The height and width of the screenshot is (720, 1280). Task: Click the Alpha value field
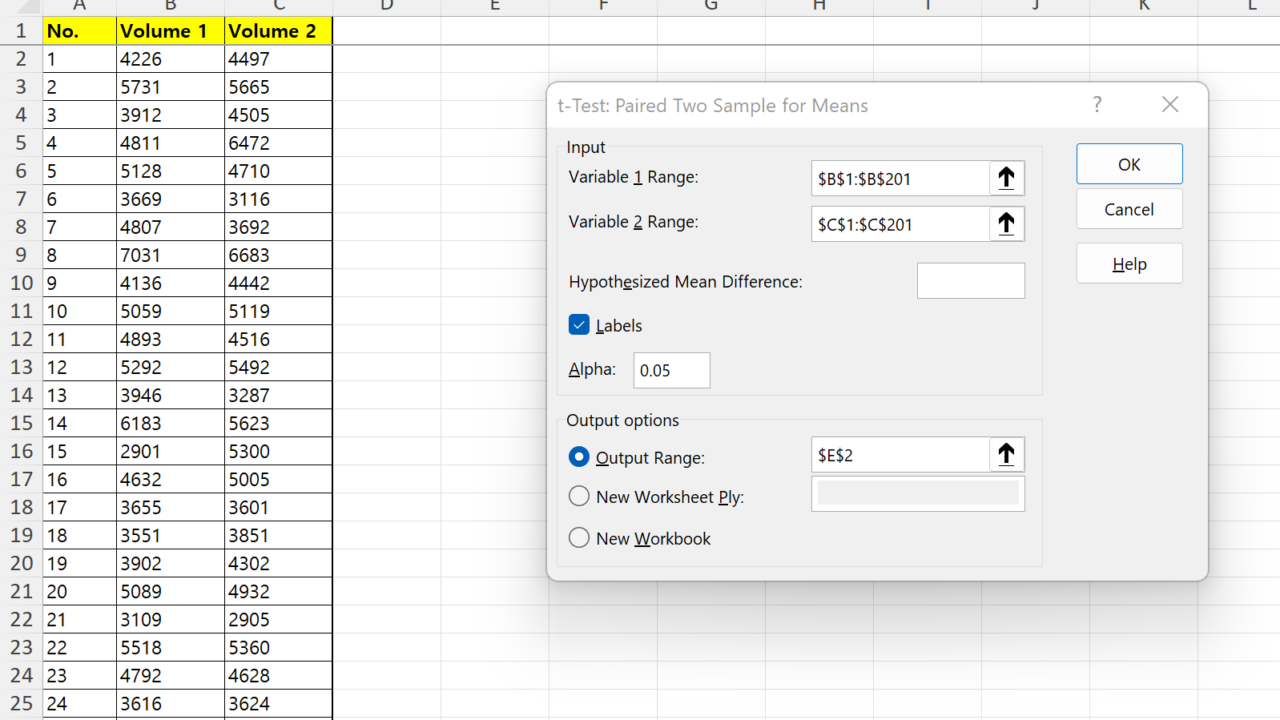671,370
